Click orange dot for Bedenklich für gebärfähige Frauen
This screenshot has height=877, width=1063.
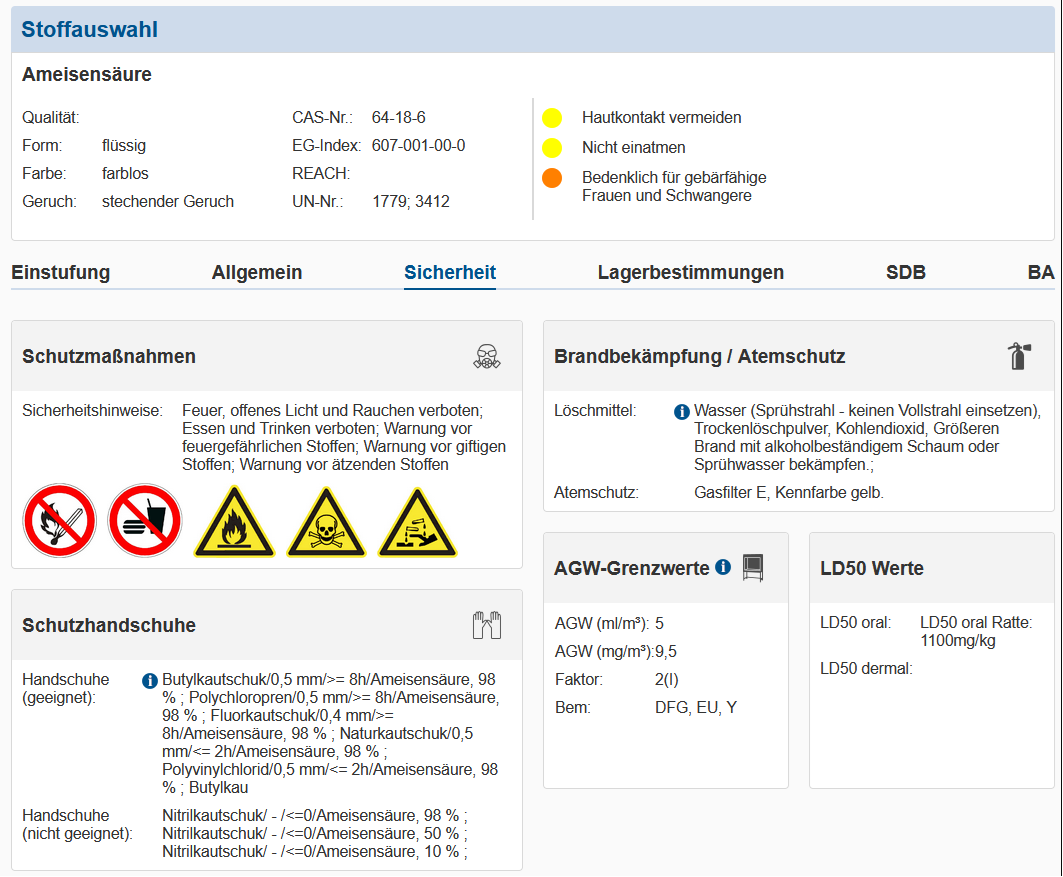[552, 178]
